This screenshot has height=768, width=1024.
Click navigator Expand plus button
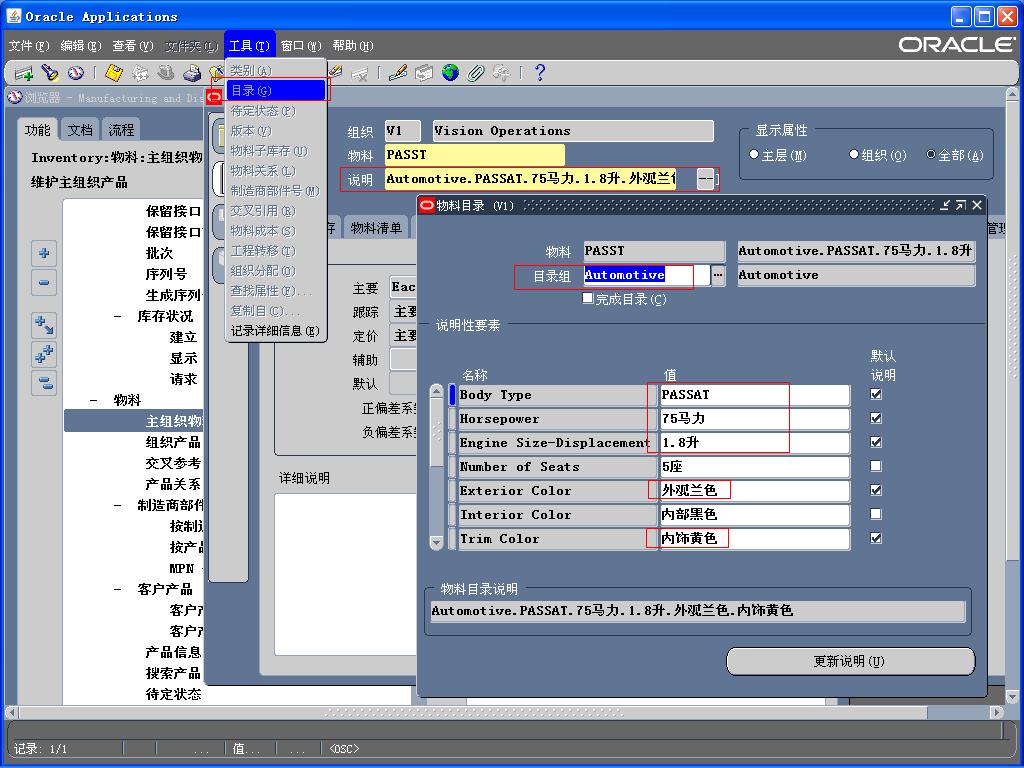coord(44,253)
